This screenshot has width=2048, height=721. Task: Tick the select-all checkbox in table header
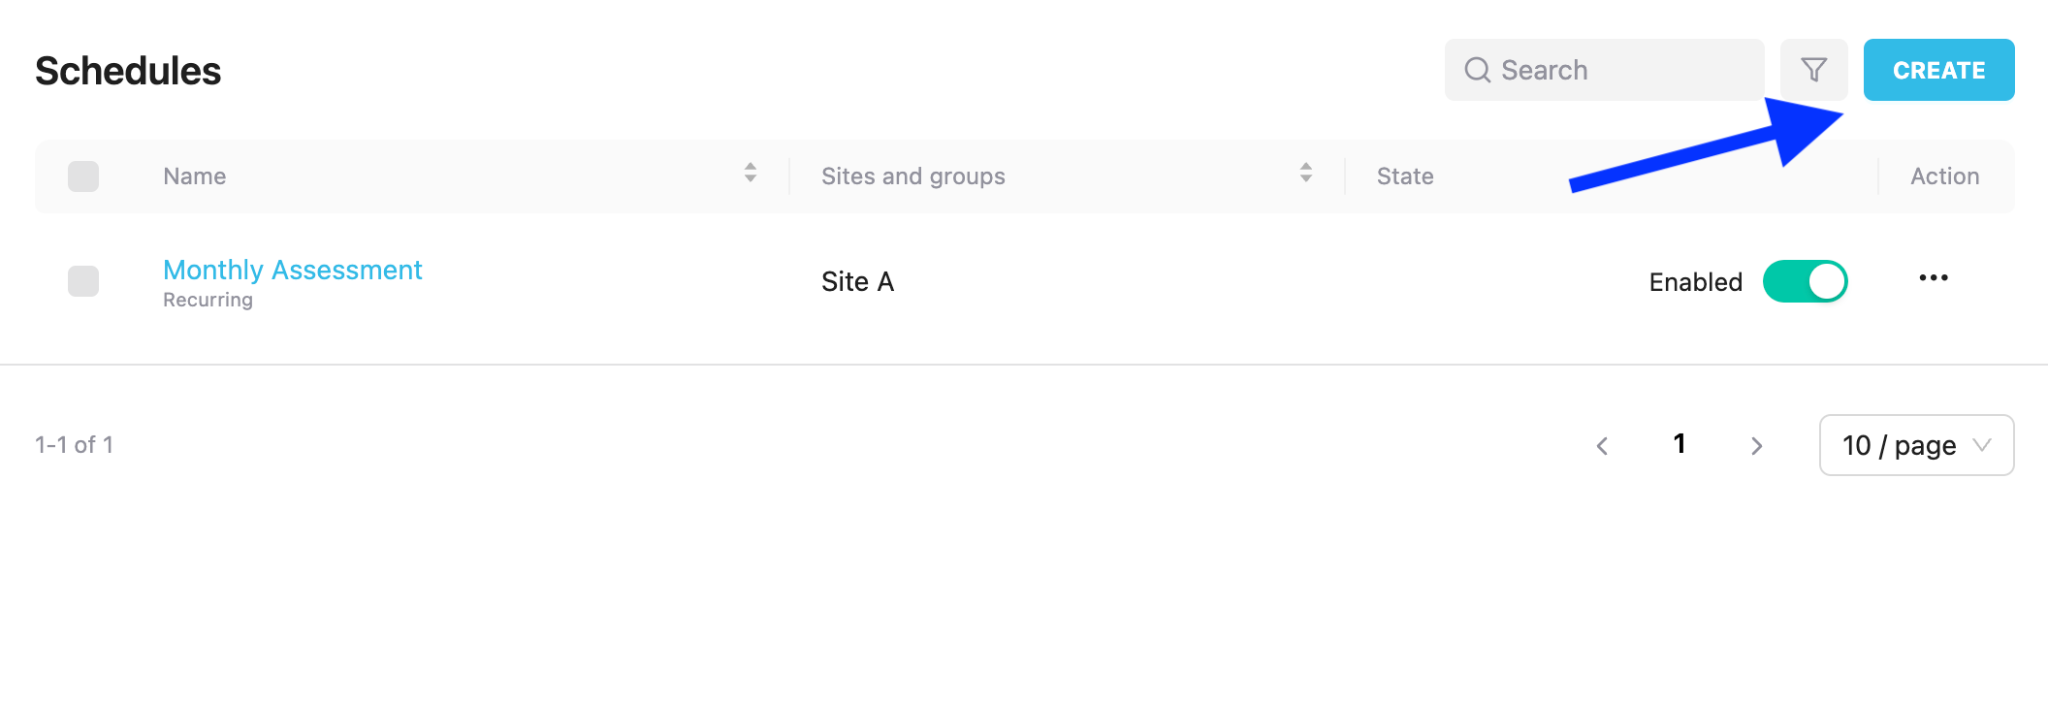coord(83,176)
